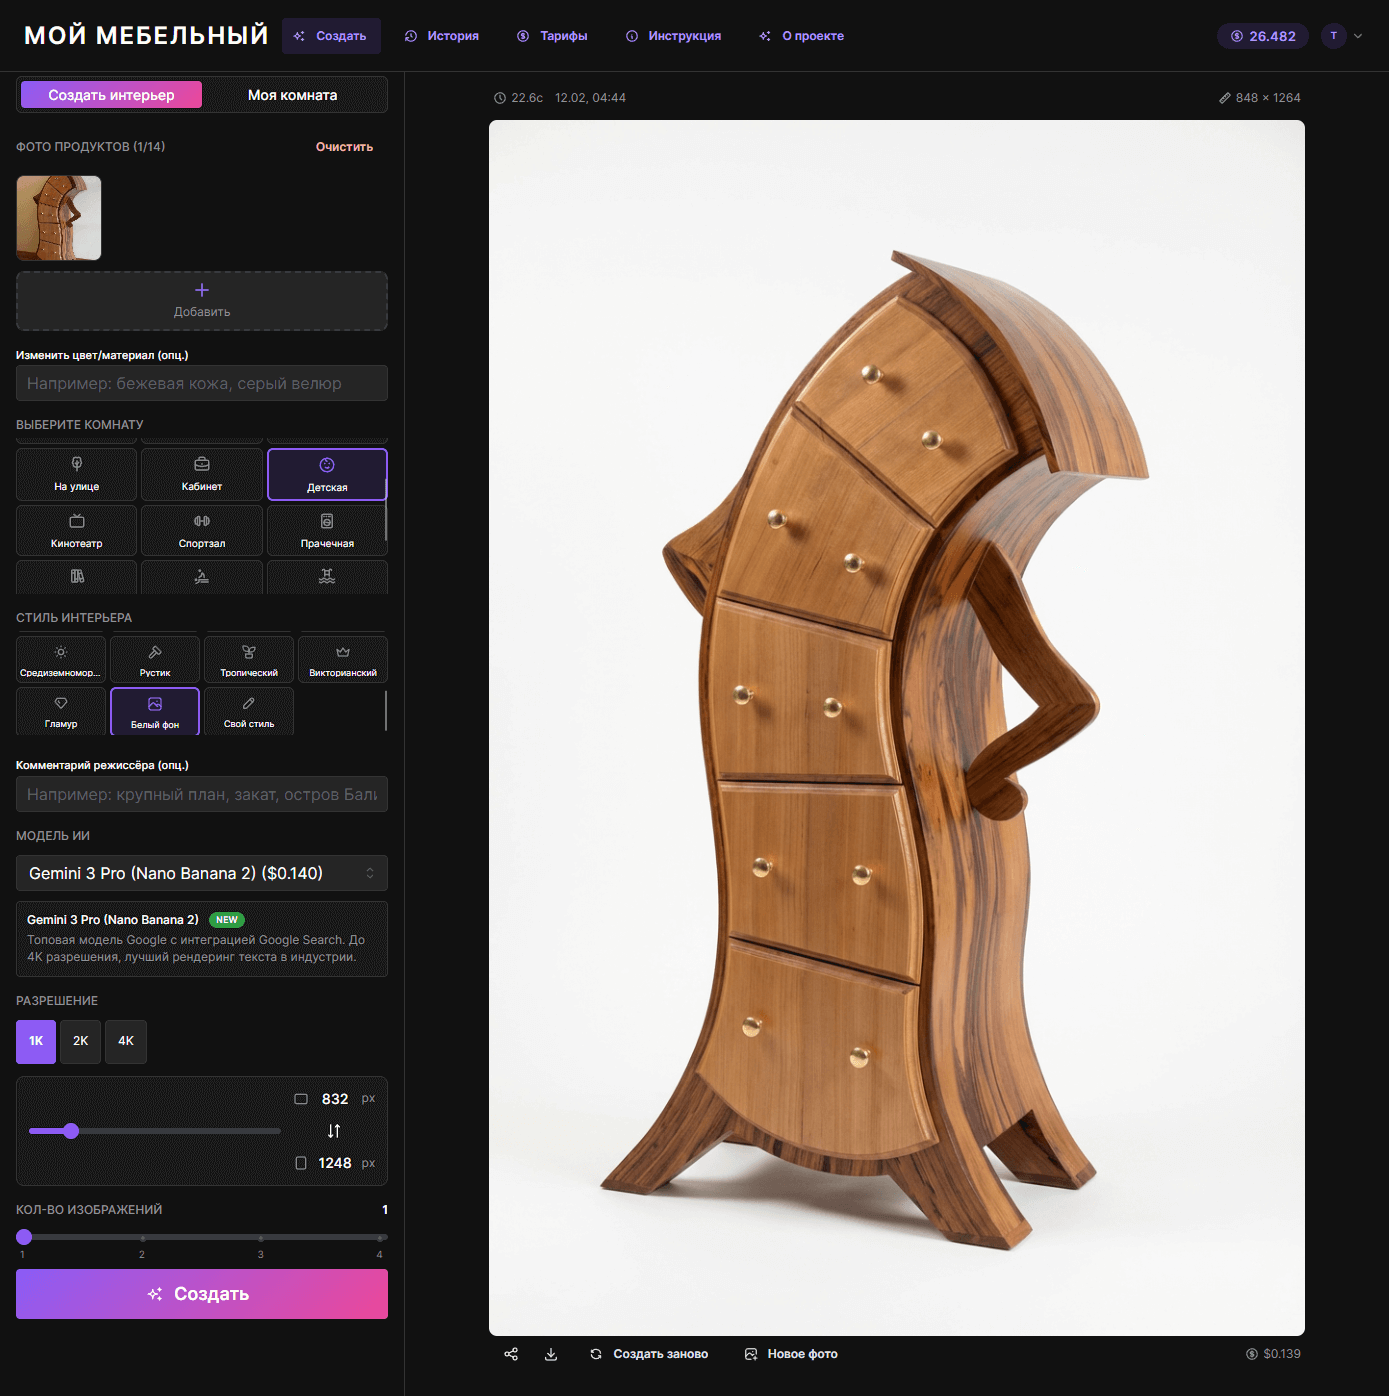Choose the Спортзал room option
This screenshot has width=1389, height=1396.
tap(202, 530)
